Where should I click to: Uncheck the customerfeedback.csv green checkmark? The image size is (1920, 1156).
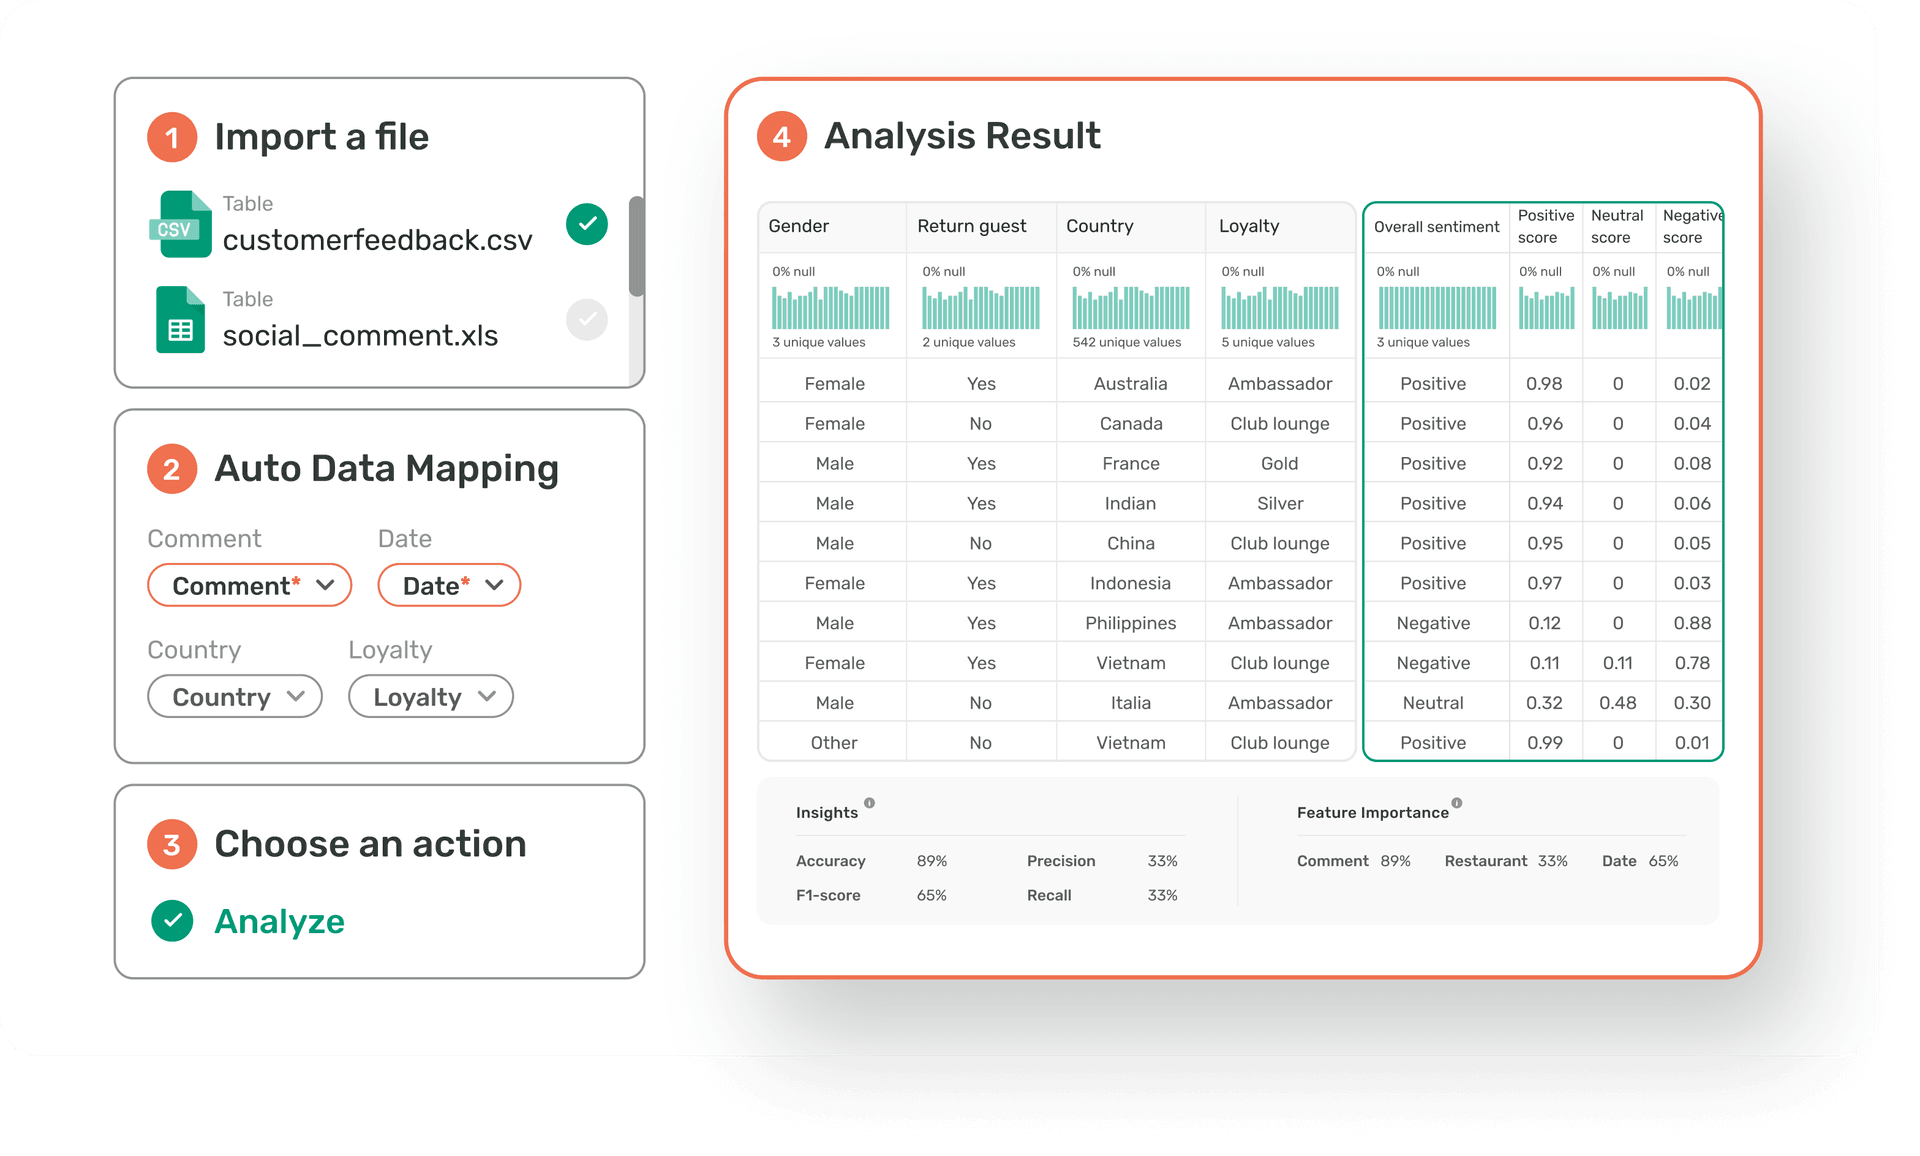point(587,224)
